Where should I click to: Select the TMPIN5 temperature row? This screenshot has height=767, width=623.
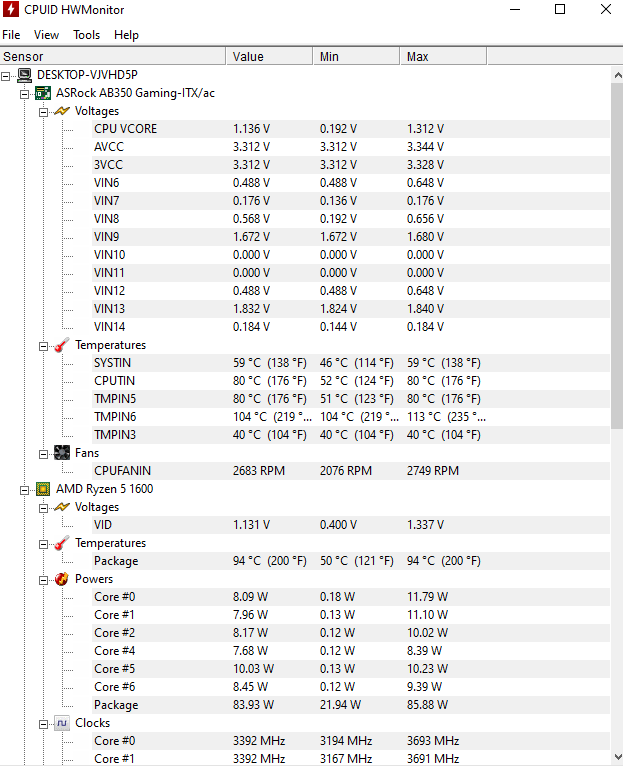[x=351, y=399]
